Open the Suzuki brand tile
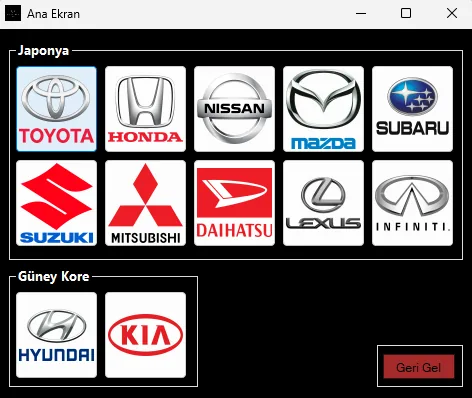This screenshot has width=472, height=398. click(x=57, y=203)
